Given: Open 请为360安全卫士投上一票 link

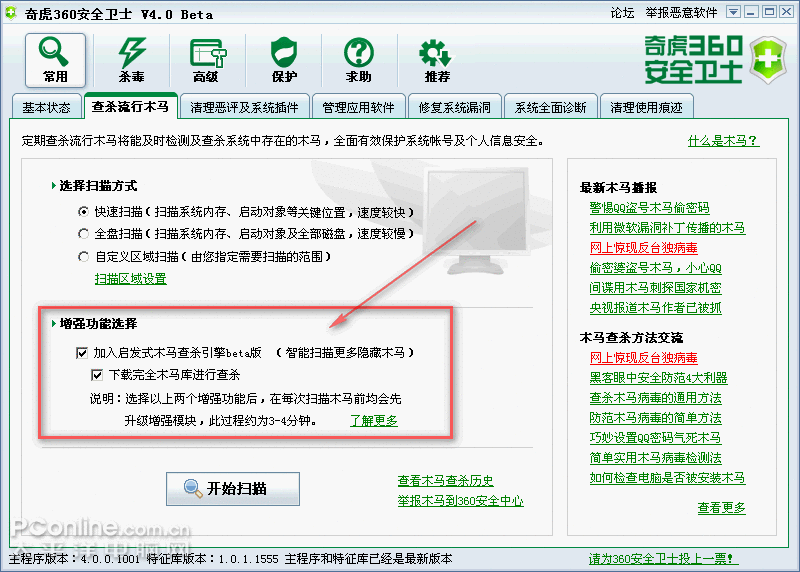Looking at the screenshot, I should (662, 559).
